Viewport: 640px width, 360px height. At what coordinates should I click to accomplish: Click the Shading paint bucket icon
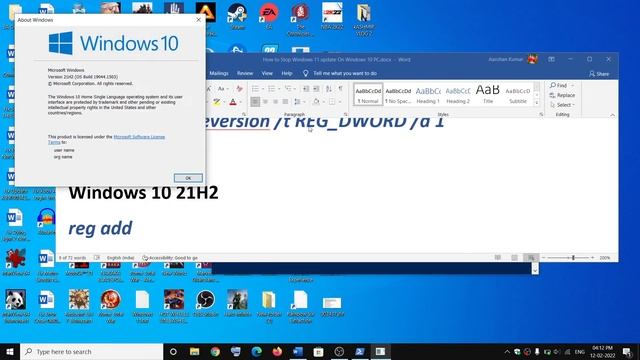pyautogui.click(x=316, y=102)
